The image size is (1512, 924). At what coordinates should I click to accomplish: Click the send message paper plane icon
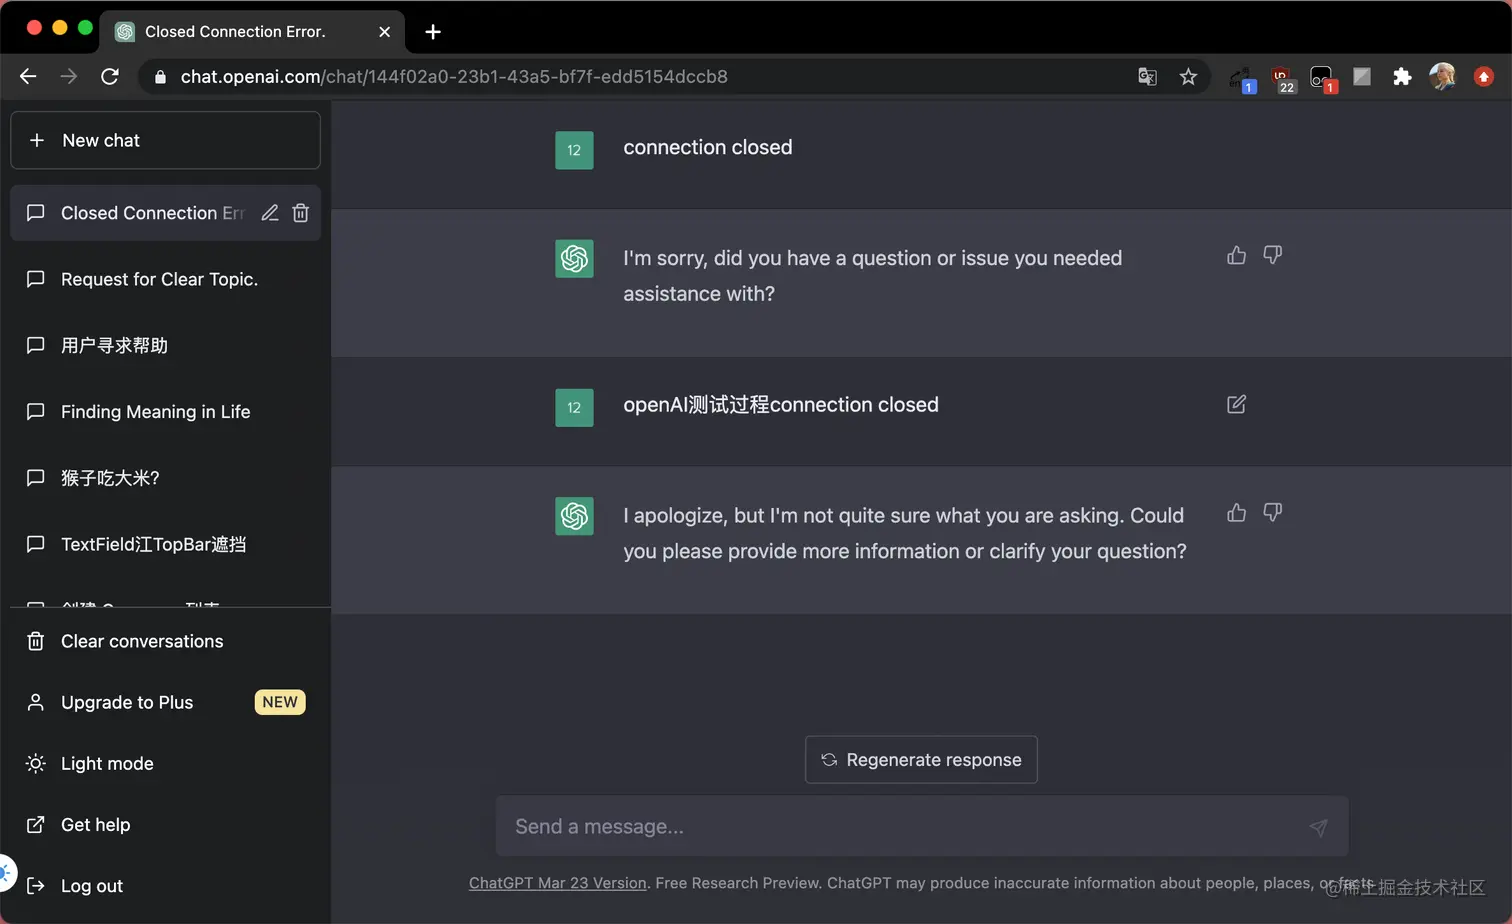(x=1318, y=827)
